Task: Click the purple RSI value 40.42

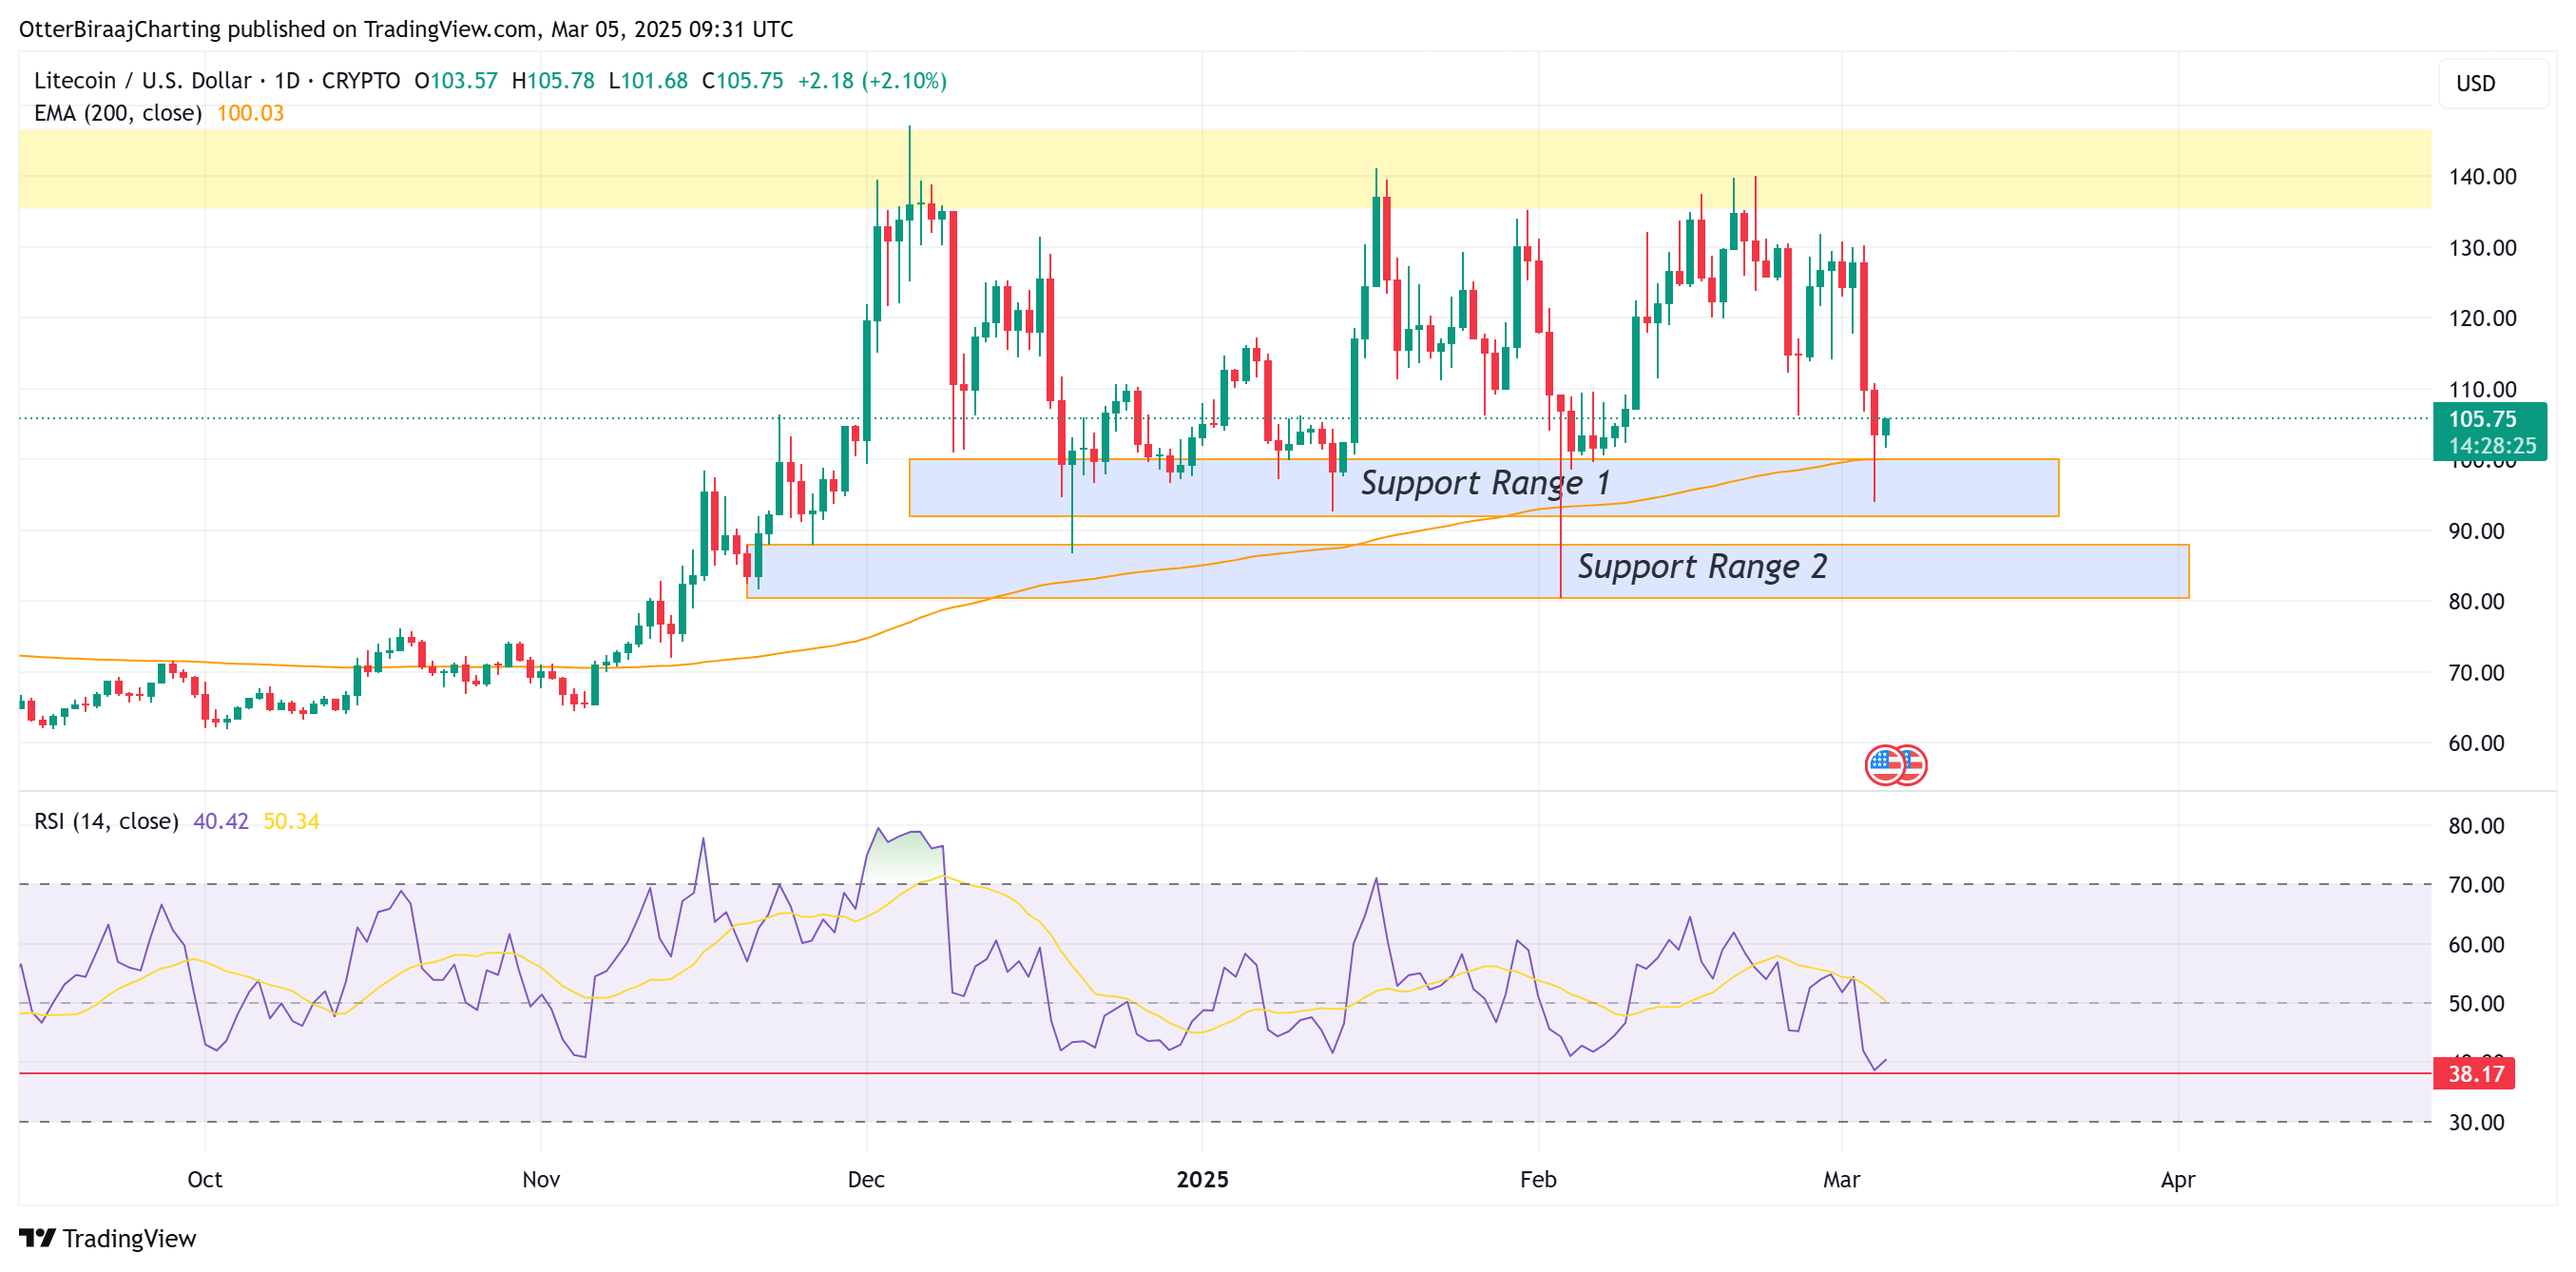Action: pyautogui.click(x=220, y=821)
